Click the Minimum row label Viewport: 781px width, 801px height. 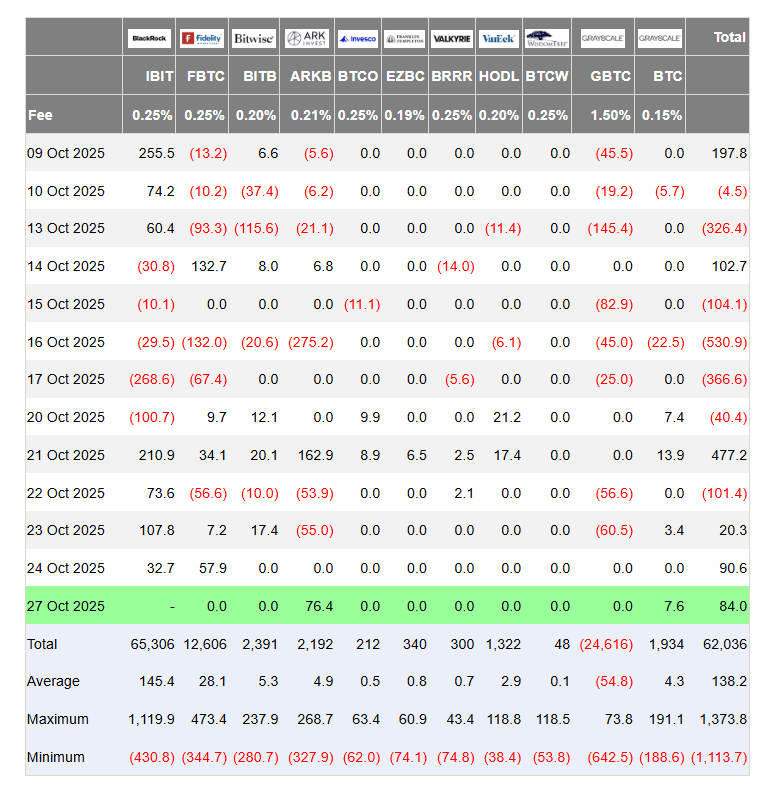[x=56, y=757]
